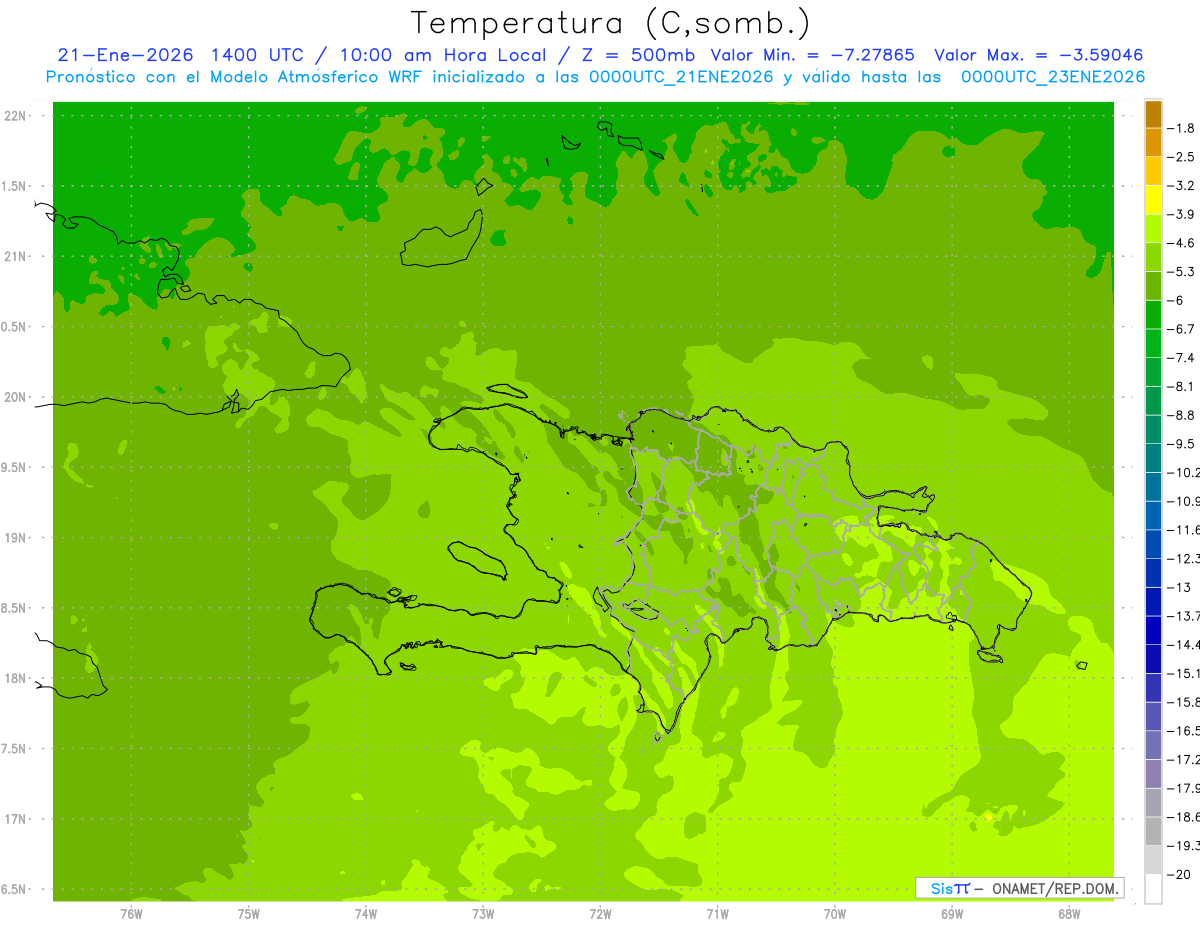
Task: Click the '18N' latitude axis label
Action: [17, 679]
